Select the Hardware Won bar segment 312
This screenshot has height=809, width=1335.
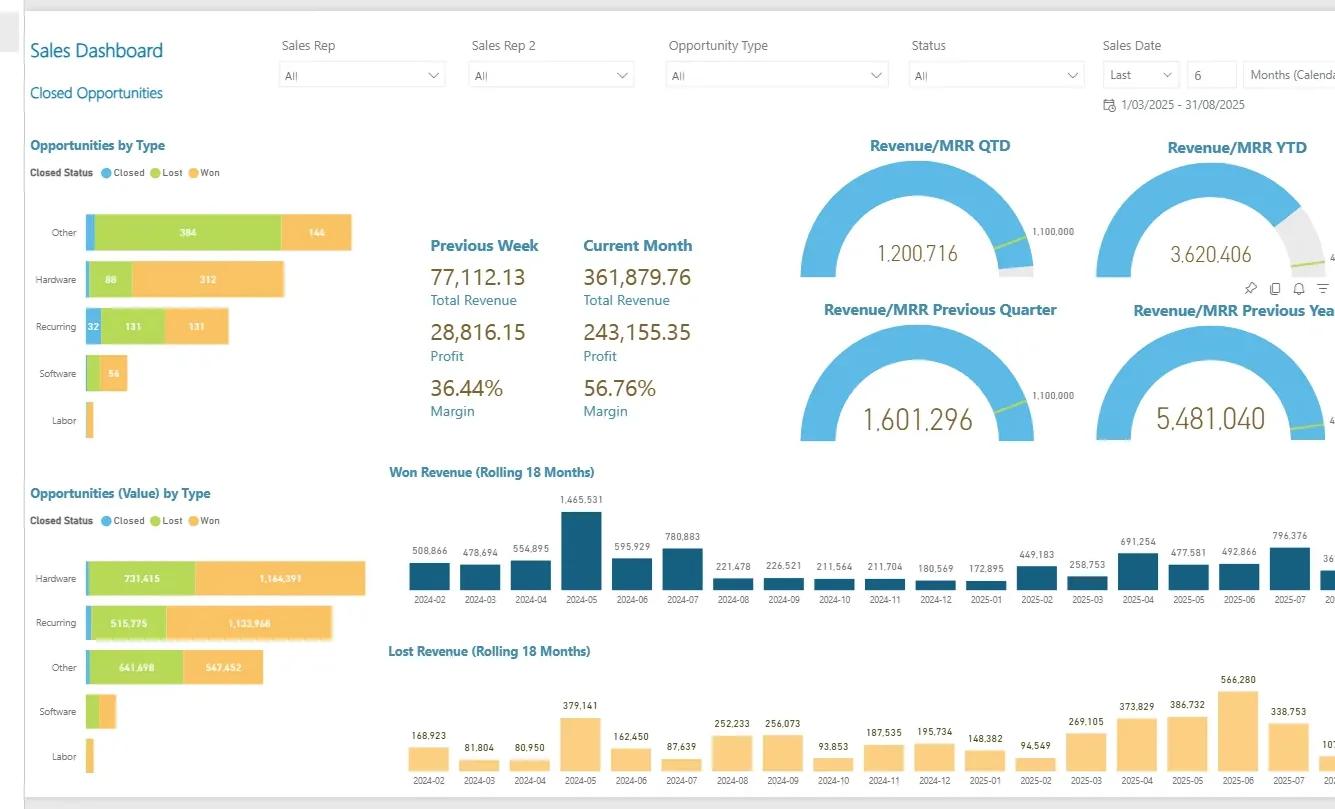pos(208,279)
